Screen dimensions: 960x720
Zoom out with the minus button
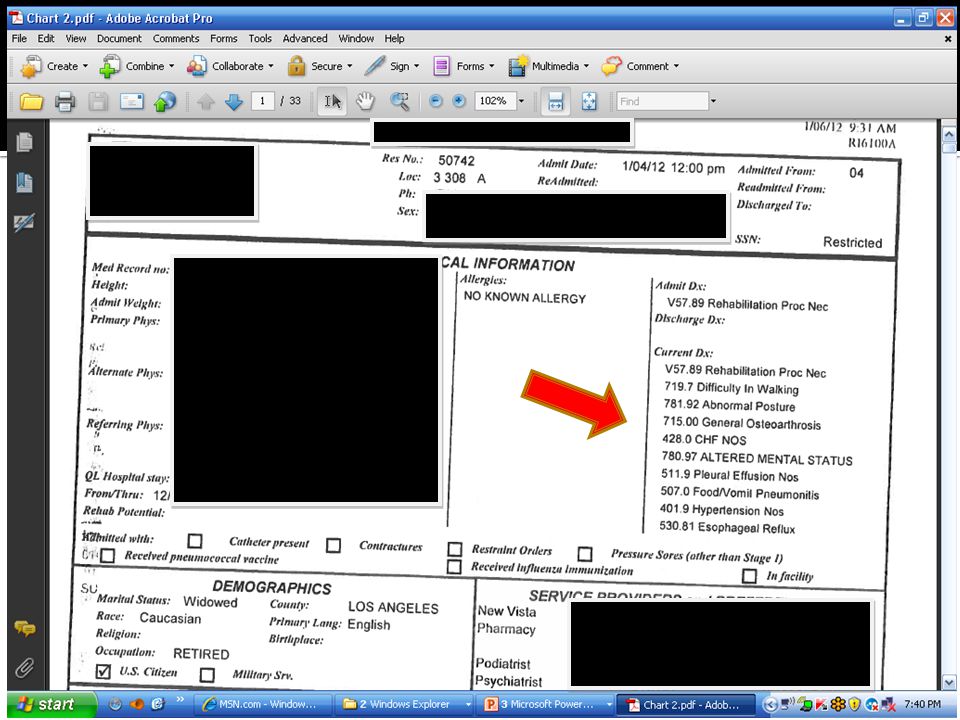(435, 101)
